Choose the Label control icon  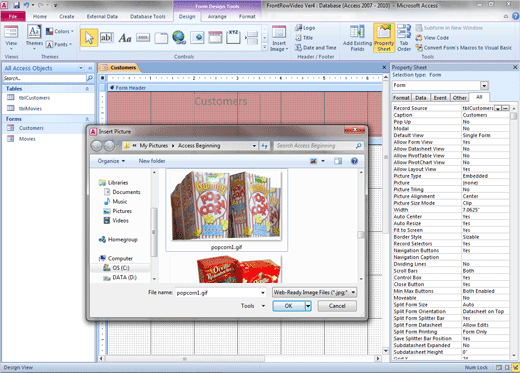(125, 38)
